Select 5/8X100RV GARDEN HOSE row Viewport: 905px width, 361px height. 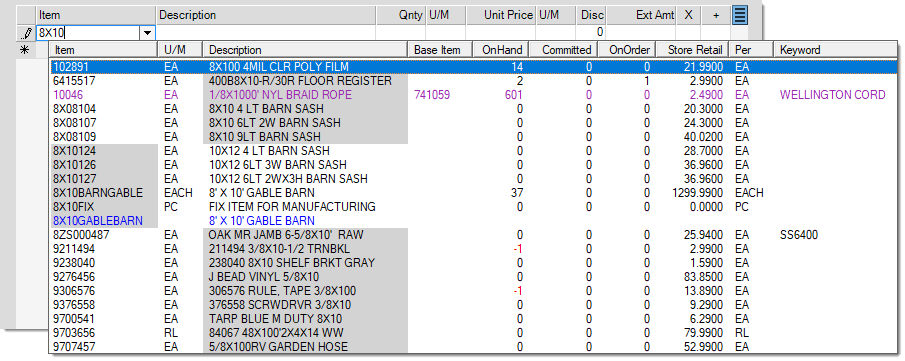coord(473,347)
